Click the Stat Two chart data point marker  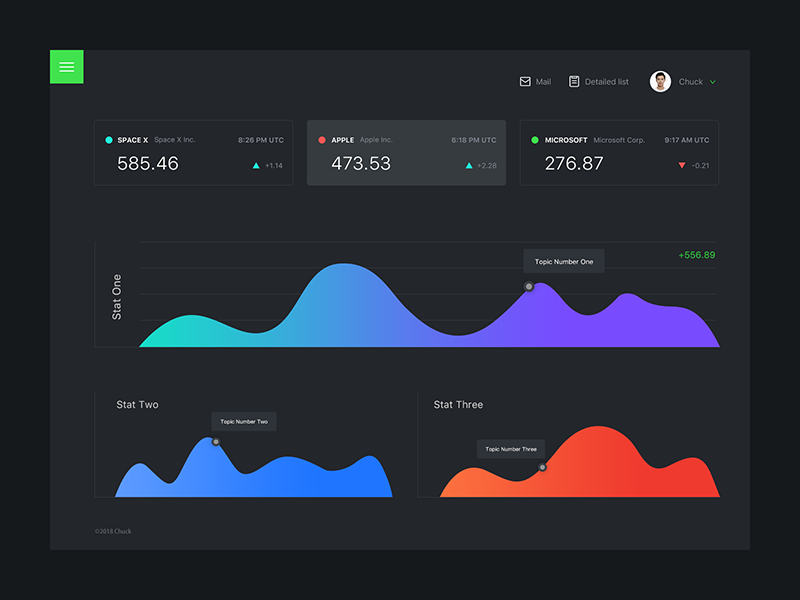pos(216,442)
